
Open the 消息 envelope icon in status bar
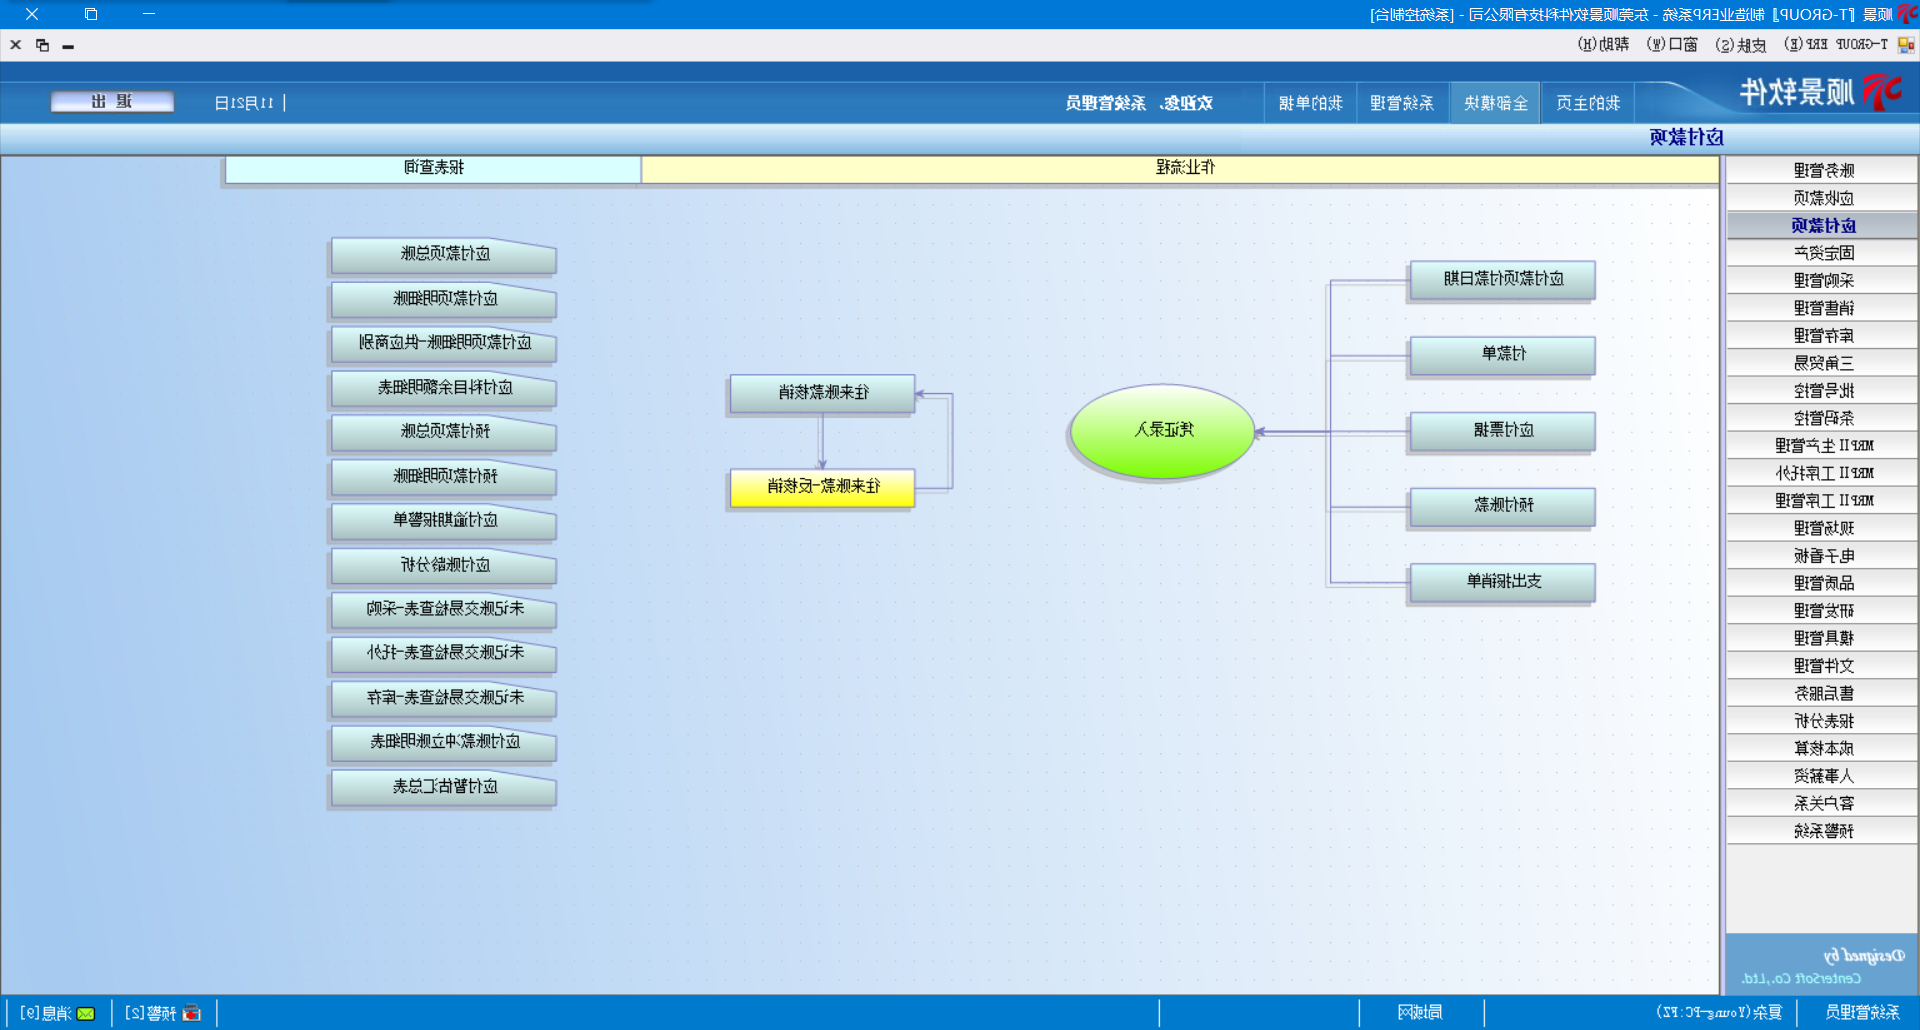pos(86,1013)
